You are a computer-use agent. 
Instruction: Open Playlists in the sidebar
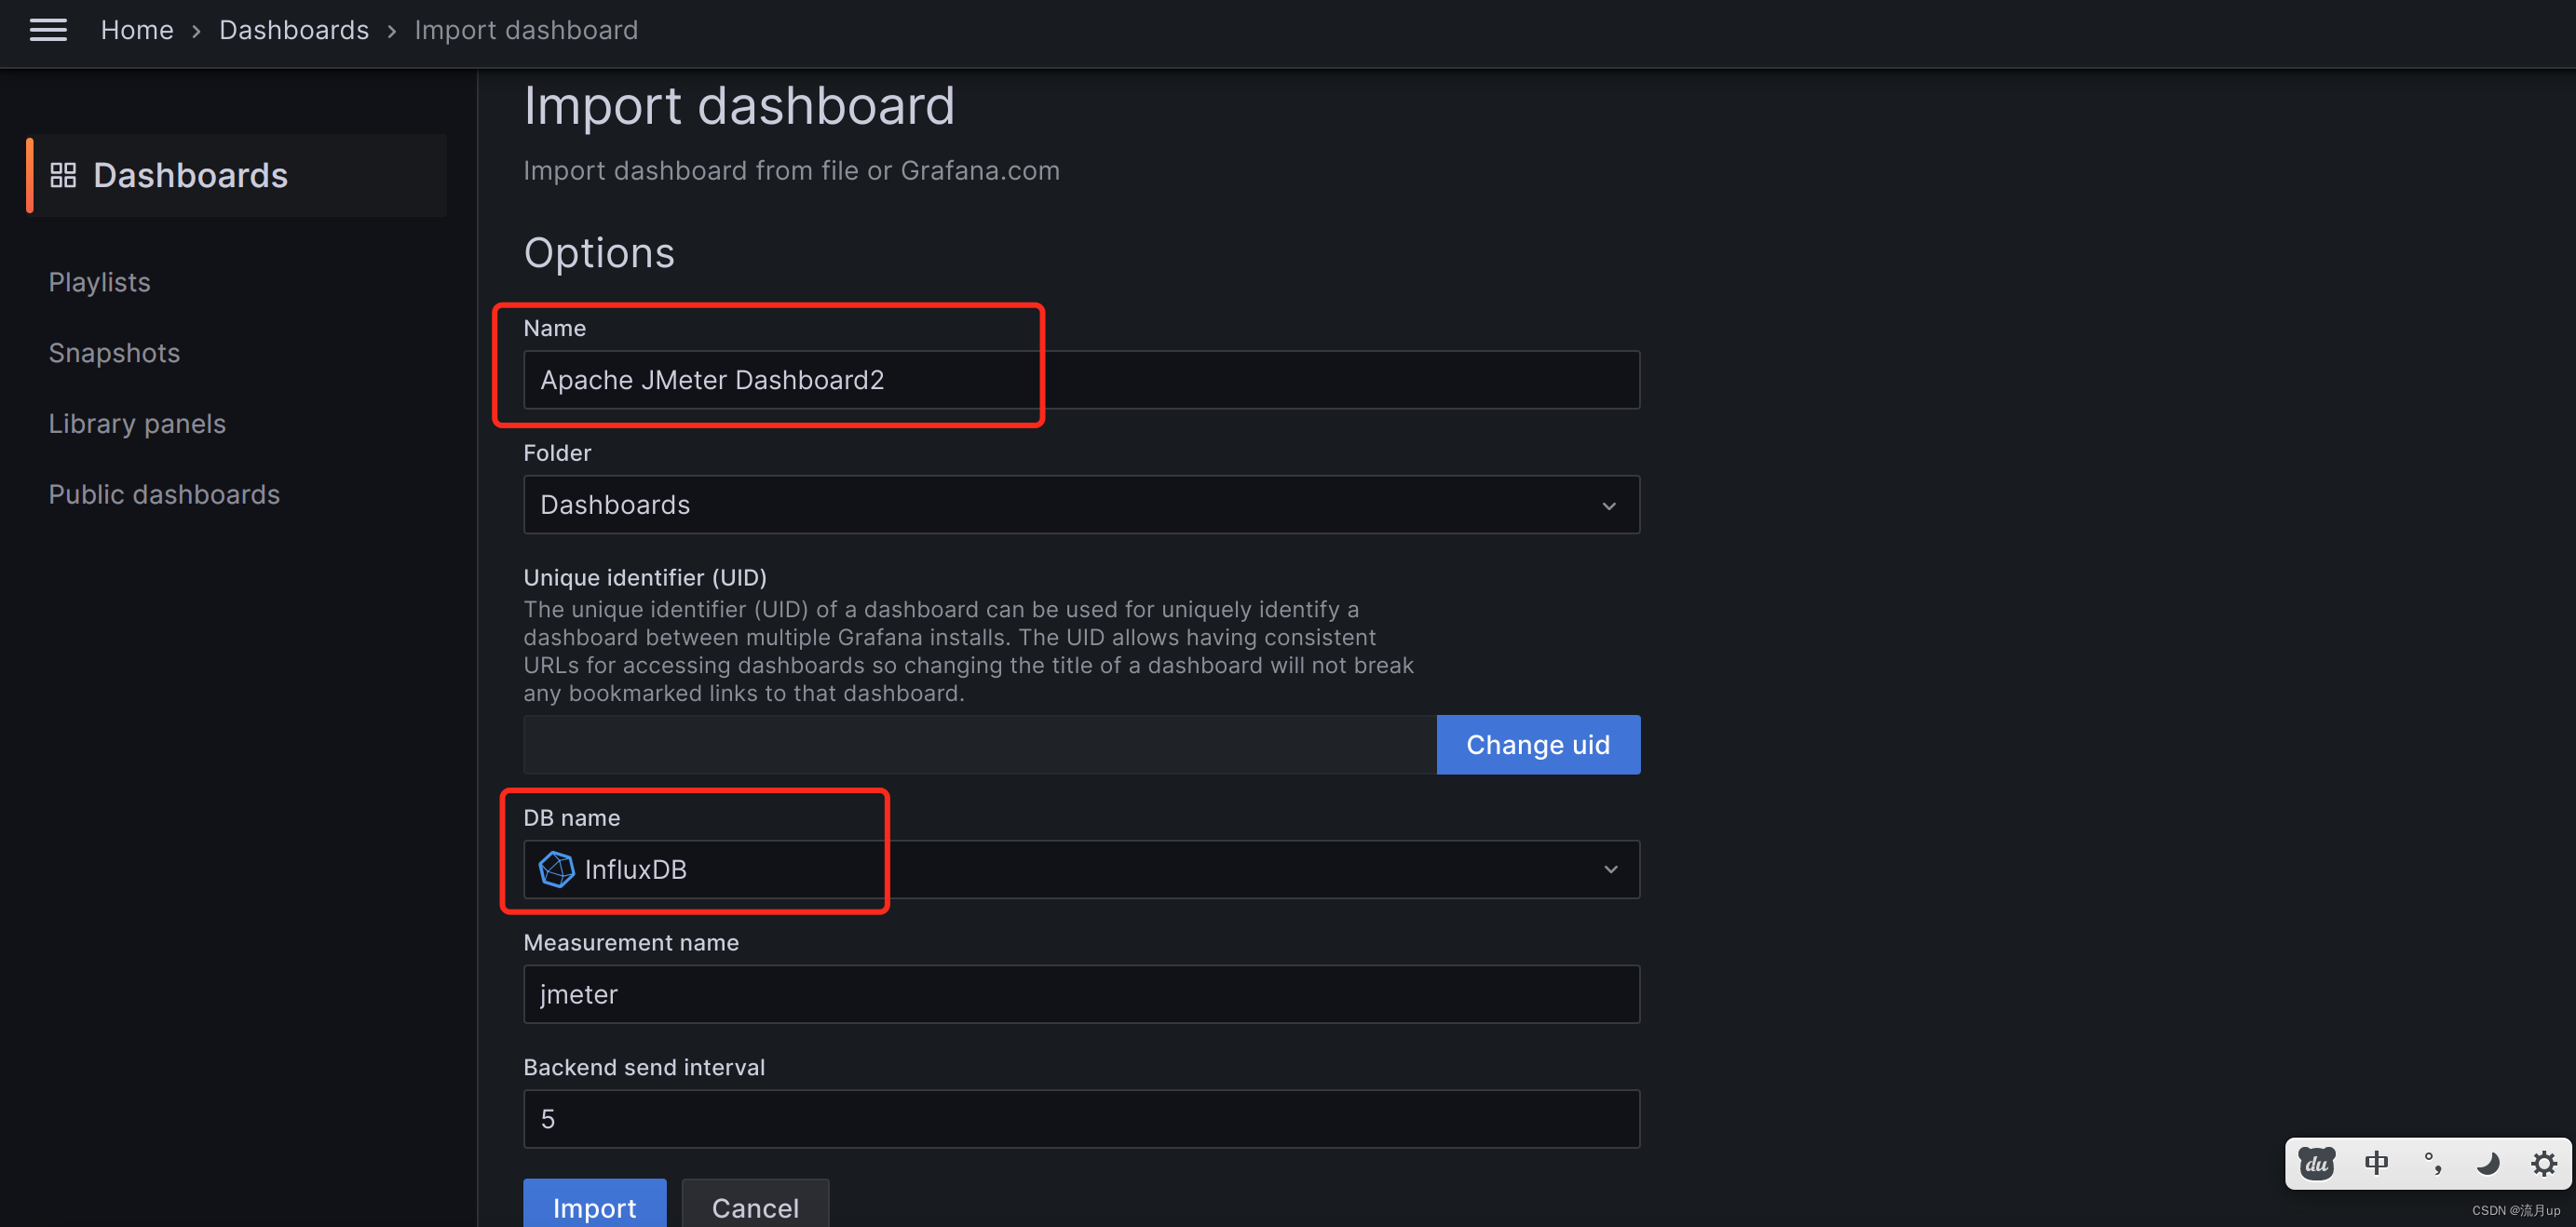(99, 282)
